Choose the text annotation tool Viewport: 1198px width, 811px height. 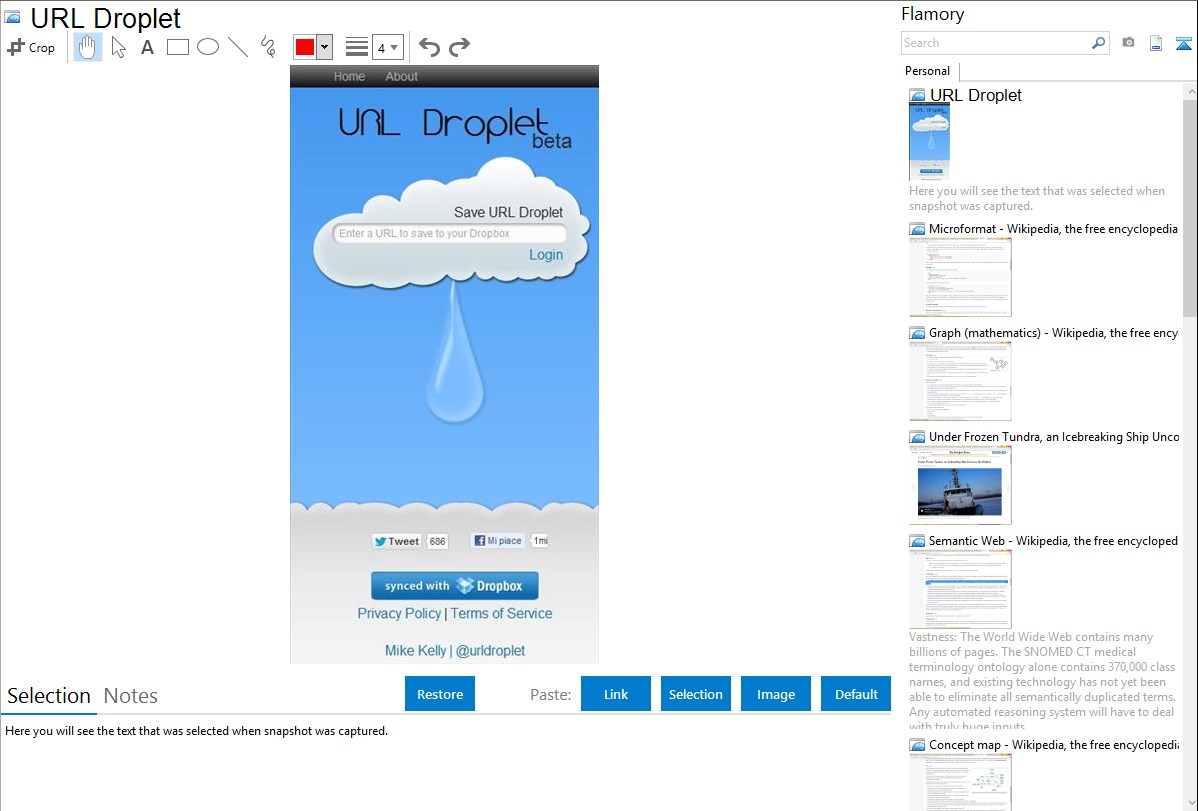pos(147,47)
